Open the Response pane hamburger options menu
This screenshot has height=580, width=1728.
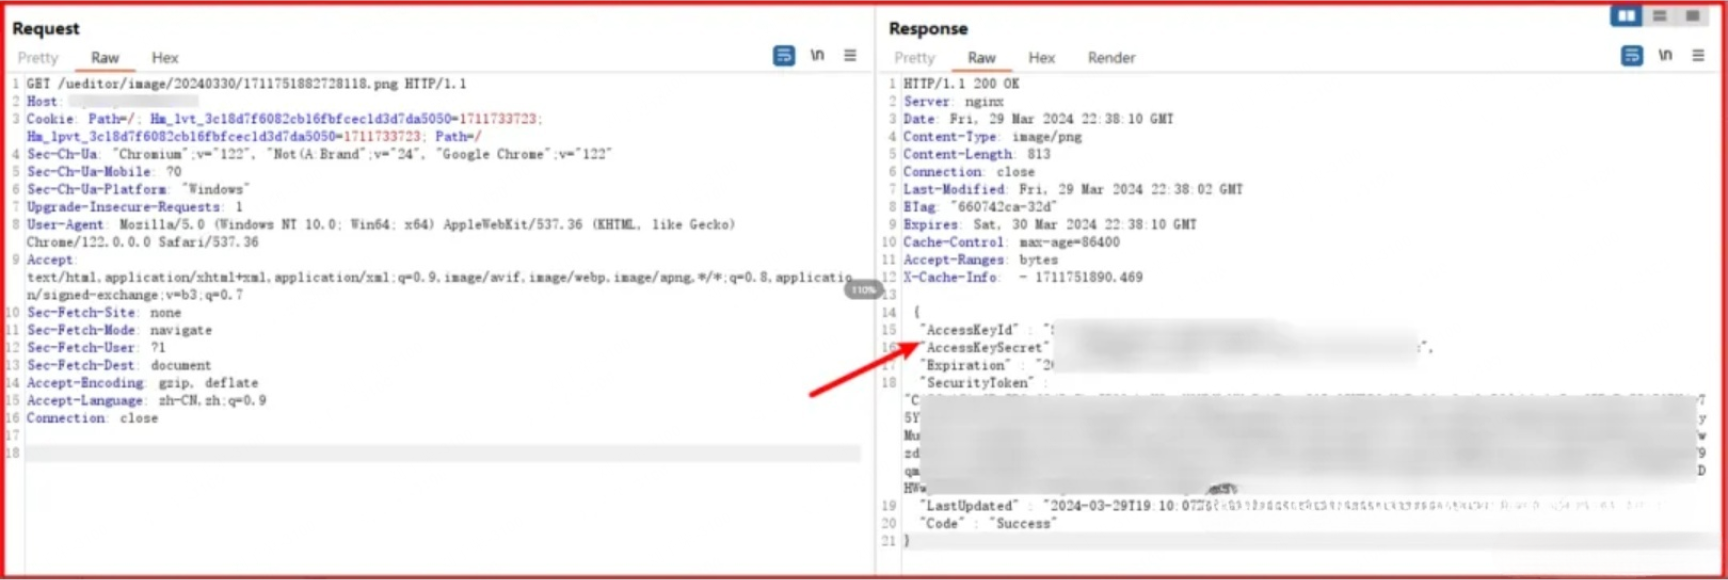(x=1698, y=56)
